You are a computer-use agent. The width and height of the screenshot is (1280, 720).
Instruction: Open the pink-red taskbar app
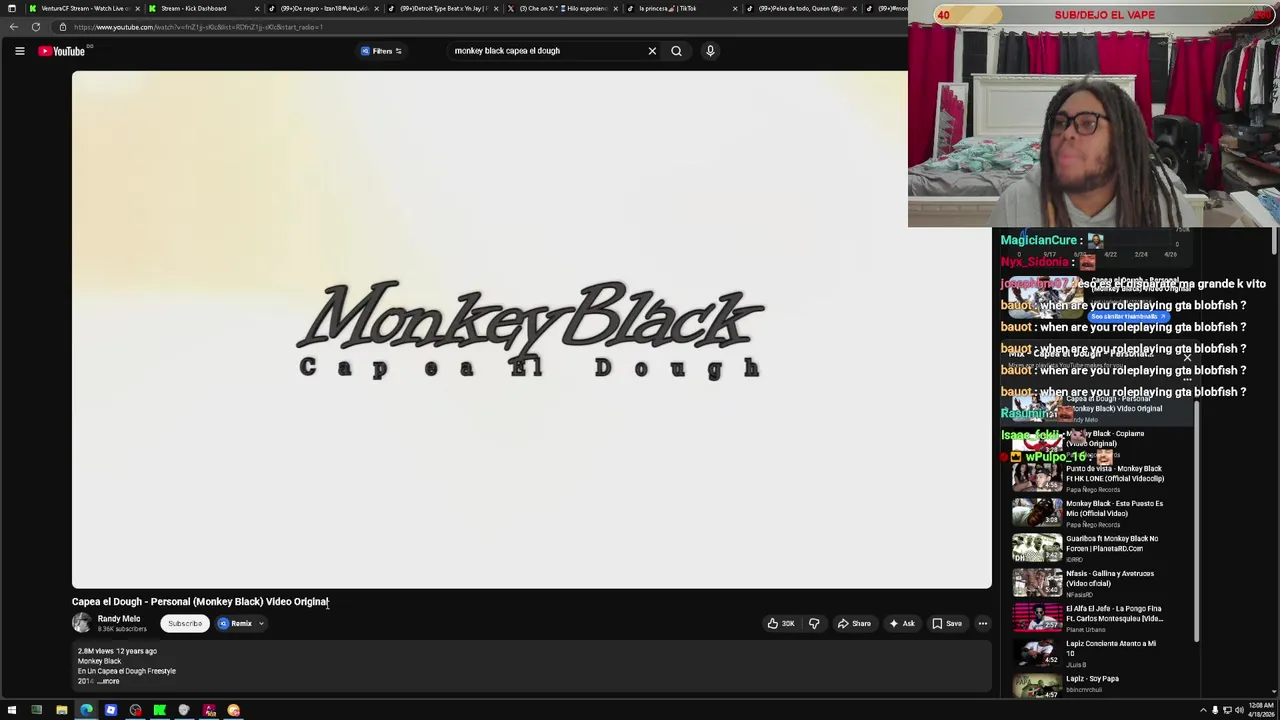coord(209,710)
